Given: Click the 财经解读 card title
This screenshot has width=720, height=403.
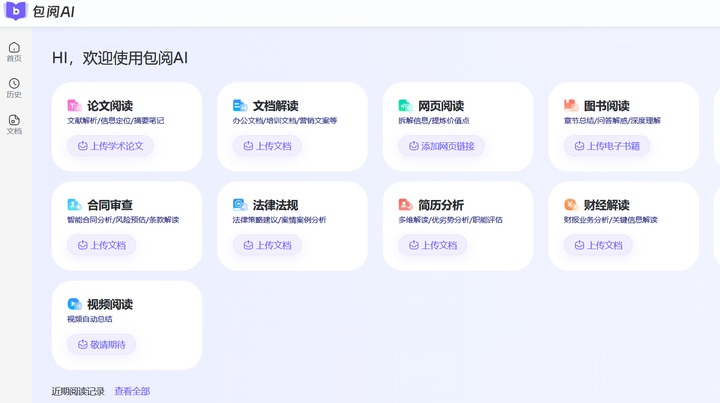Looking at the screenshot, I should coord(607,205).
